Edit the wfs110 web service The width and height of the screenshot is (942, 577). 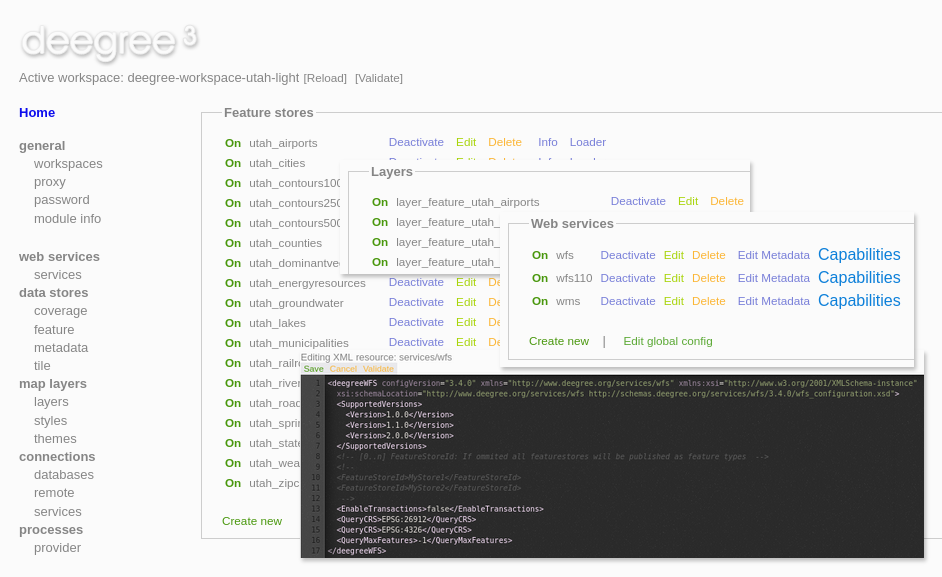tap(673, 278)
